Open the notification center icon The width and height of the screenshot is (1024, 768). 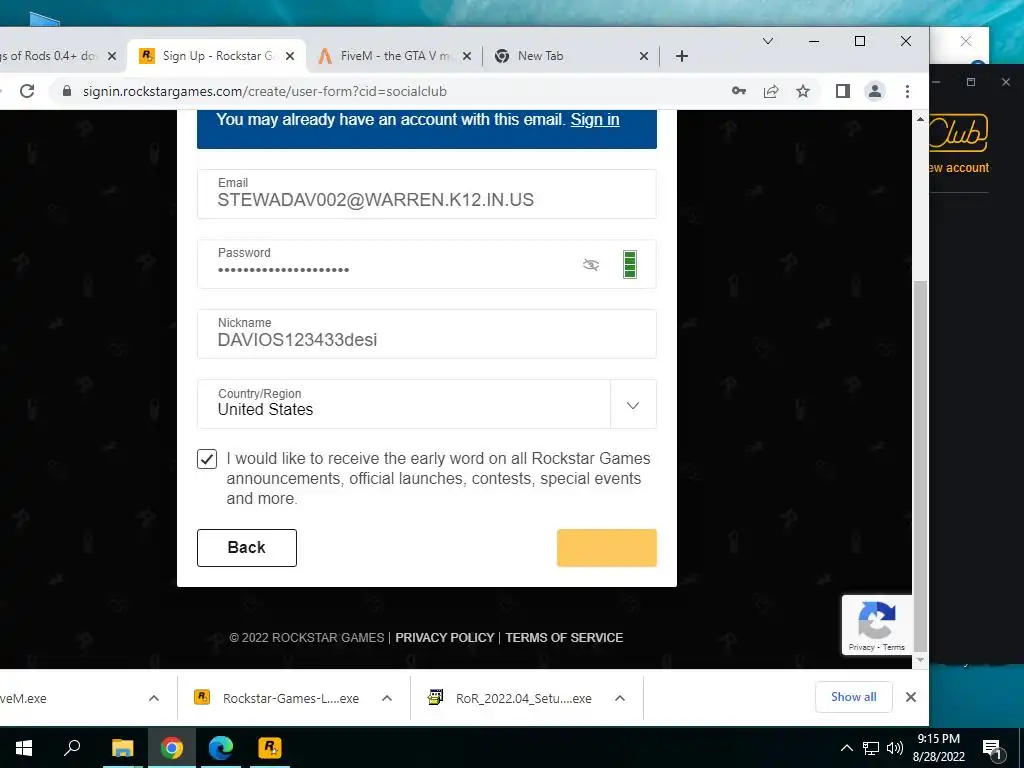tap(993, 748)
